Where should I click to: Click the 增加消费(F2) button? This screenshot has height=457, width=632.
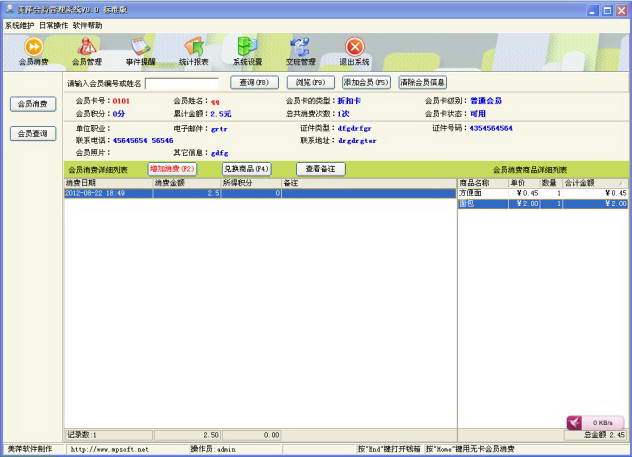(173, 169)
